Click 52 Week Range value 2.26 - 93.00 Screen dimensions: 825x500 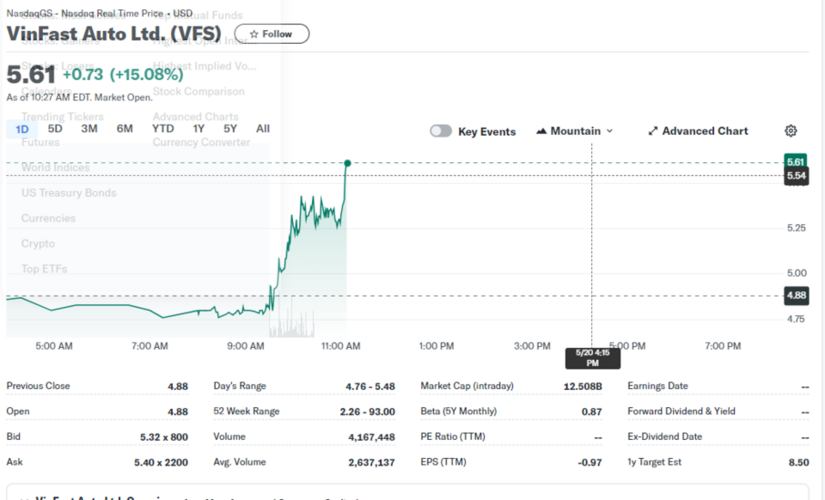tap(367, 412)
